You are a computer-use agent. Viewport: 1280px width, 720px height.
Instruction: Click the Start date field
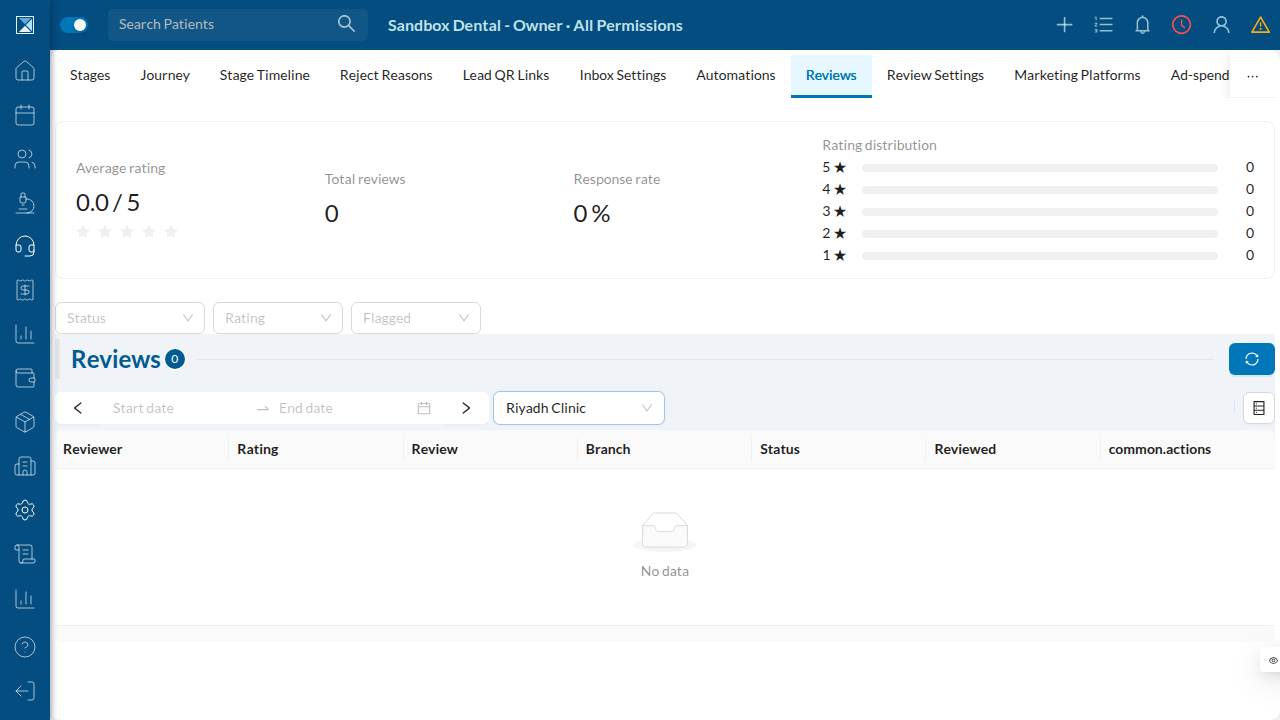pyautogui.click(x=175, y=408)
